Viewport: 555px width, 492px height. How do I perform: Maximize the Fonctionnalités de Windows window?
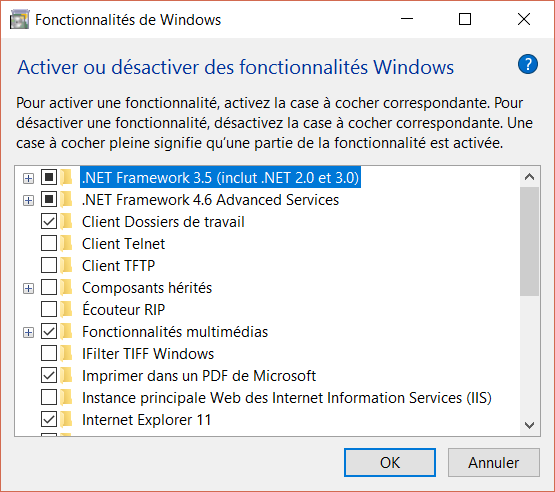(465, 19)
